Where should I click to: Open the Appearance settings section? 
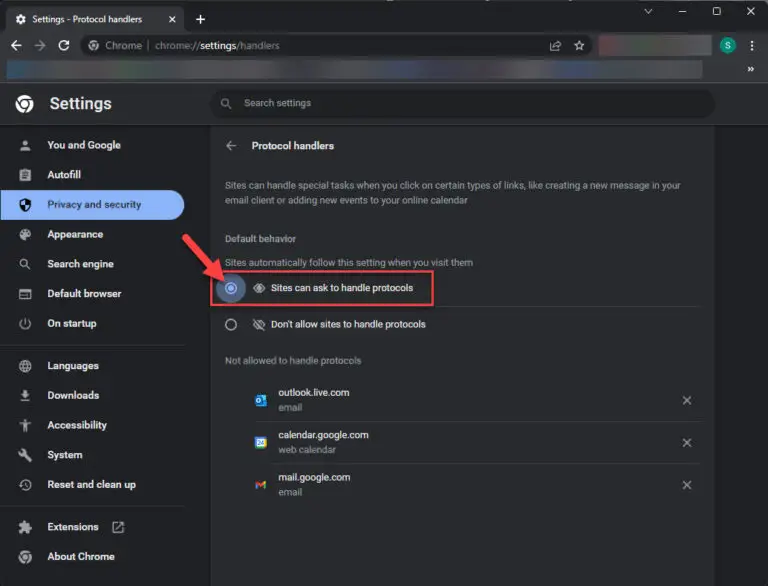(75, 234)
